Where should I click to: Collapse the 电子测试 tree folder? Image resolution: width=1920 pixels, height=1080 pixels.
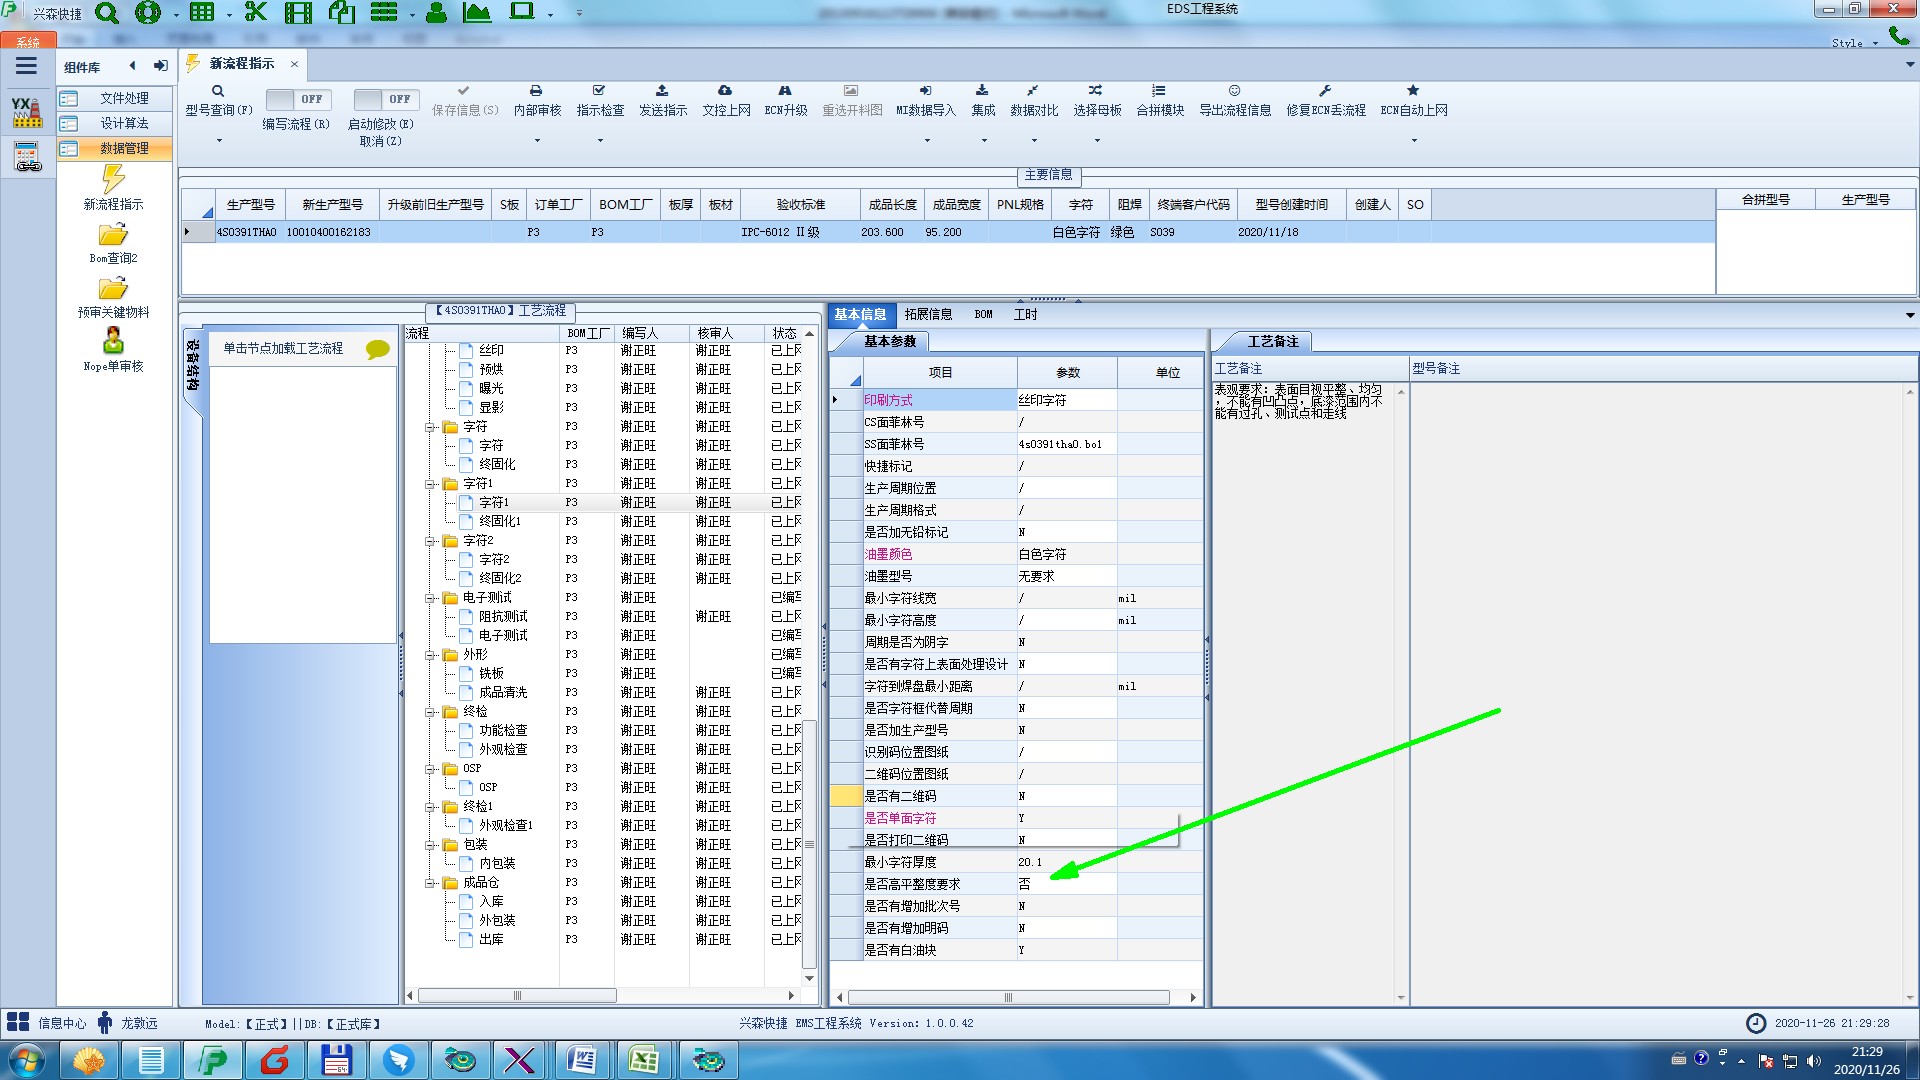pyautogui.click(x=431, y=598)
